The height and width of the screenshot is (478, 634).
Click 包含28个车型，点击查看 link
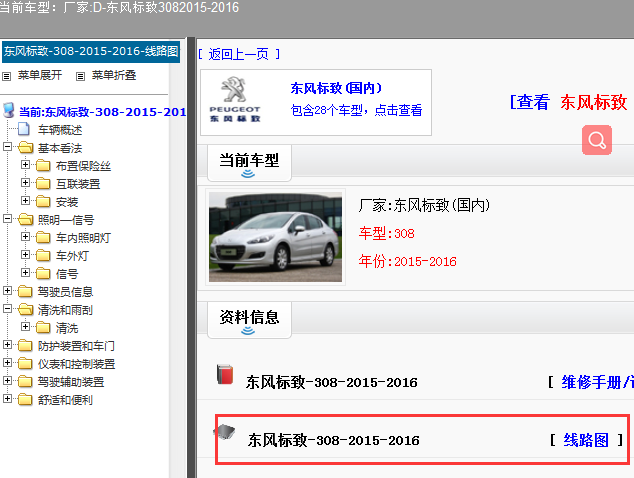pyautogui.click(x=357, y=110)
